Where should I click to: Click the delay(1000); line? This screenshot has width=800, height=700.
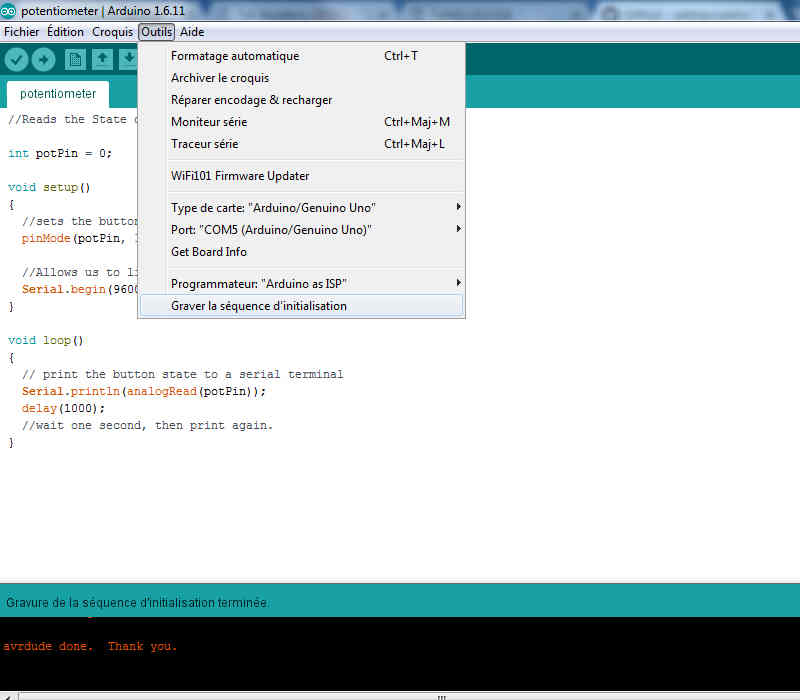[63, 408]
